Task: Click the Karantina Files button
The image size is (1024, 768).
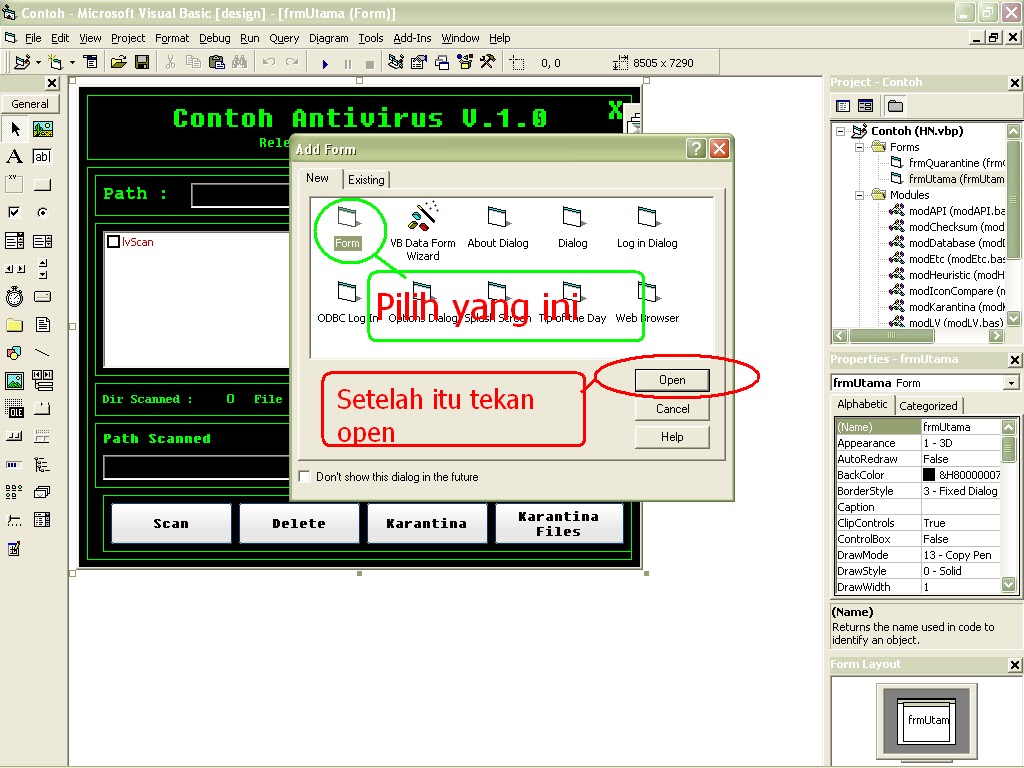Action: [558, 524]
